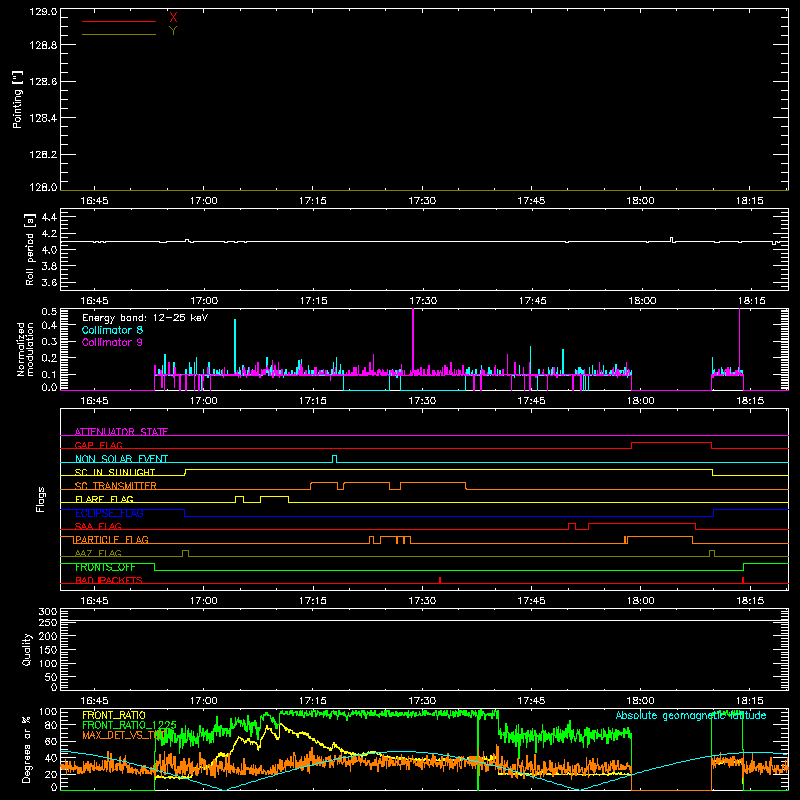The image size is (800, 800).
Task: Click the 16:45 time label under the Pointing panel
Action: tap(94, 201)
